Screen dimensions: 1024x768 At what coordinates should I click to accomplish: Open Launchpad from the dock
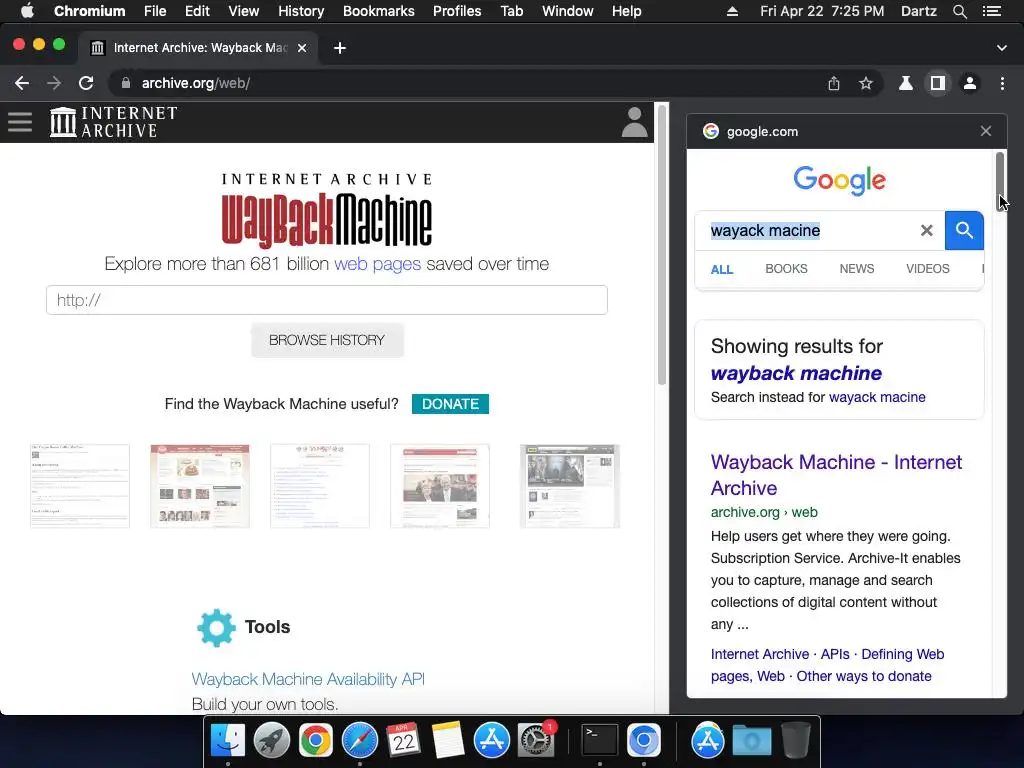(x=272, y=741)
